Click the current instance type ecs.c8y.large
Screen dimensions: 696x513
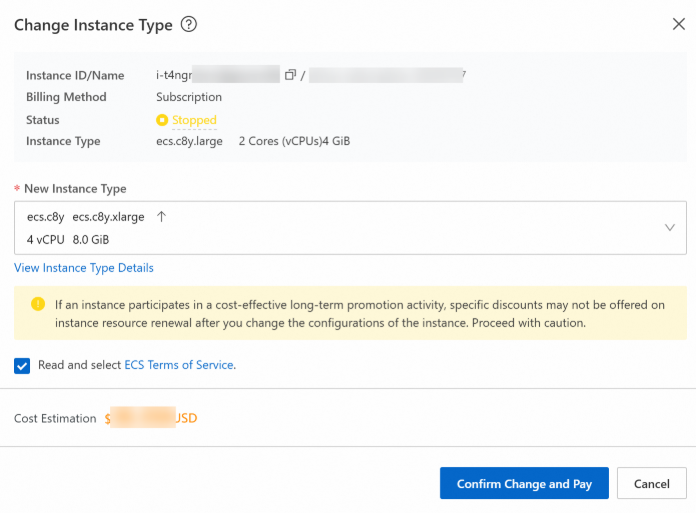point(189,141)
